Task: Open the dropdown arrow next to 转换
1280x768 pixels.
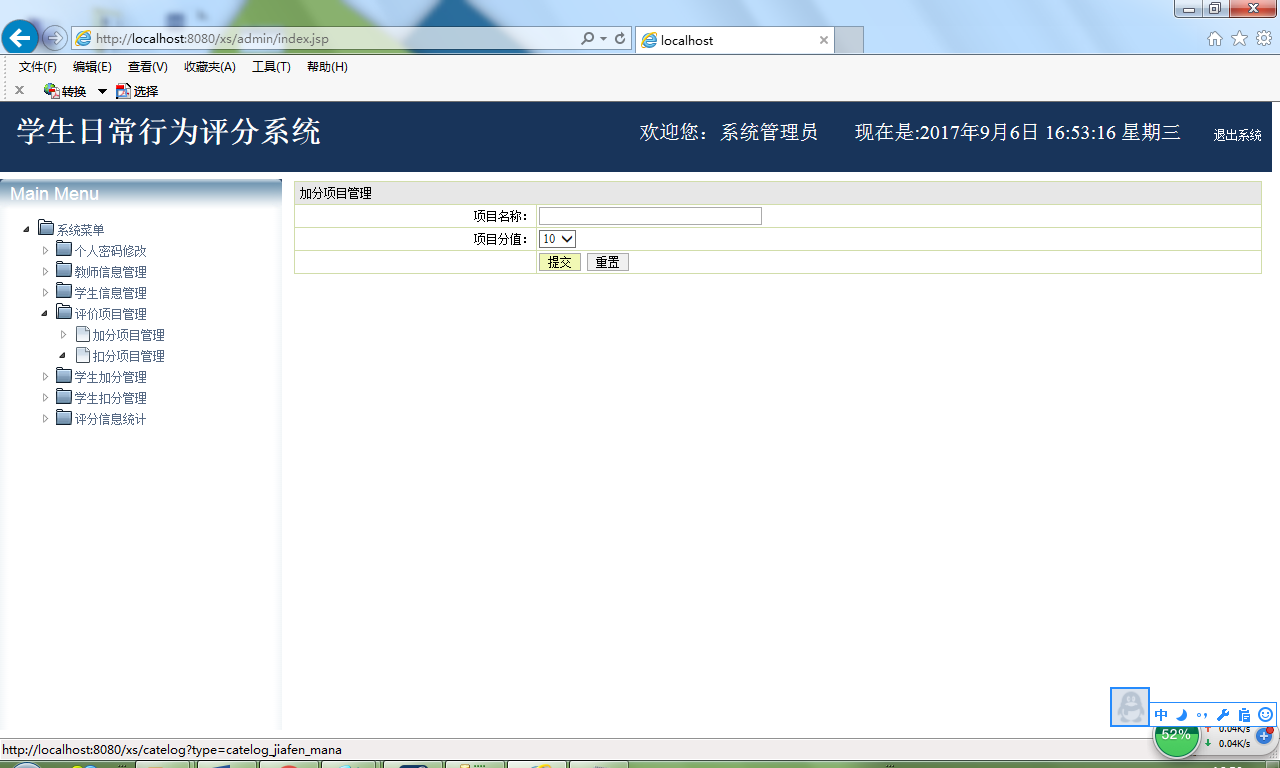Action: pos(102,91)
